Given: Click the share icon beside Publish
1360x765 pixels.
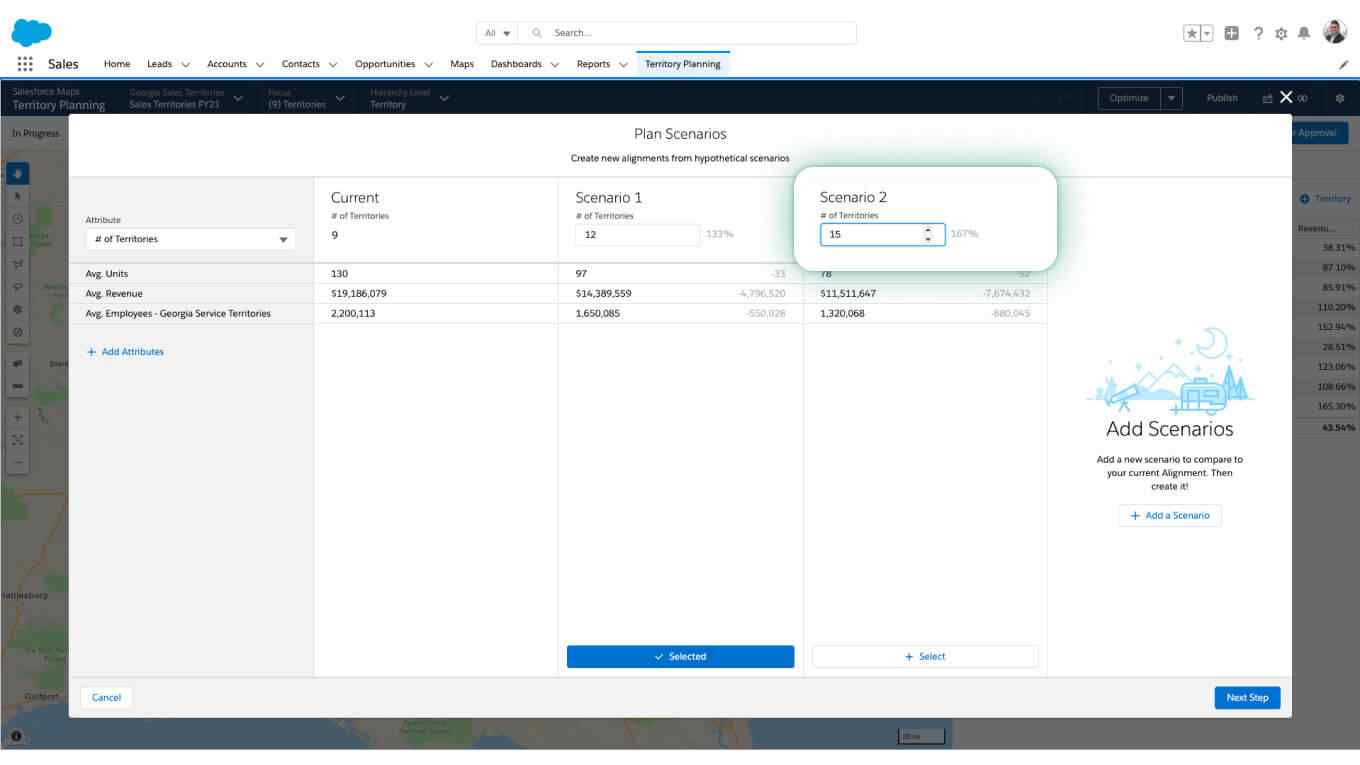Looking at the screenshot, I should coord(1267,98).
